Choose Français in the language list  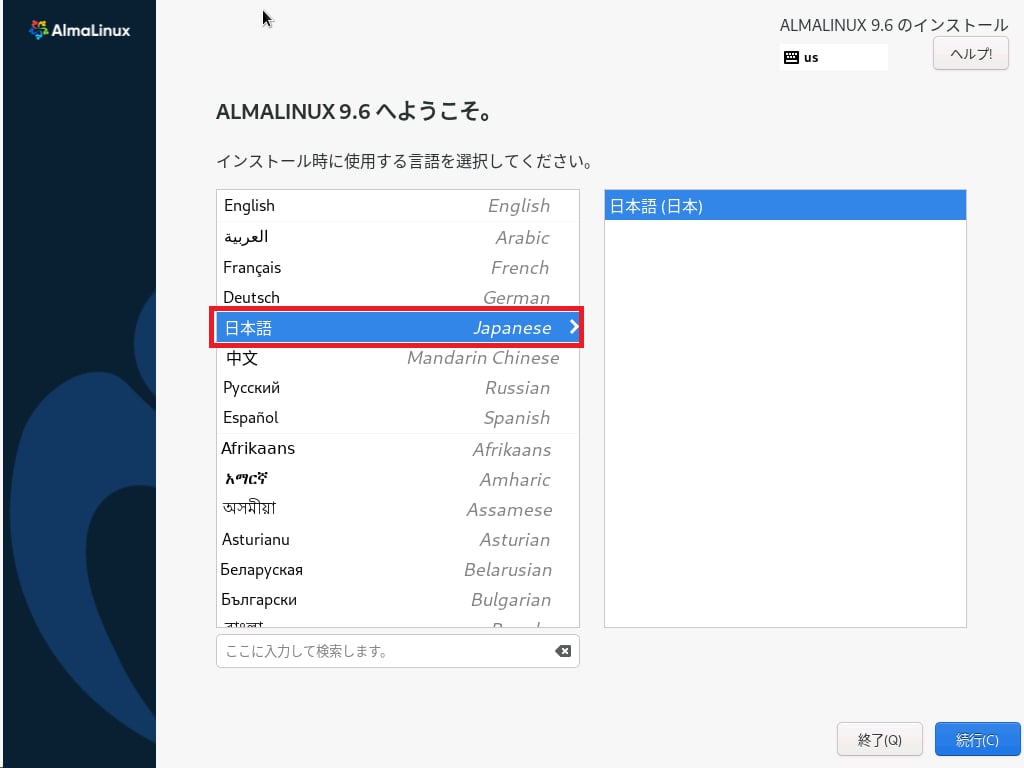click(x=397, y=268)
